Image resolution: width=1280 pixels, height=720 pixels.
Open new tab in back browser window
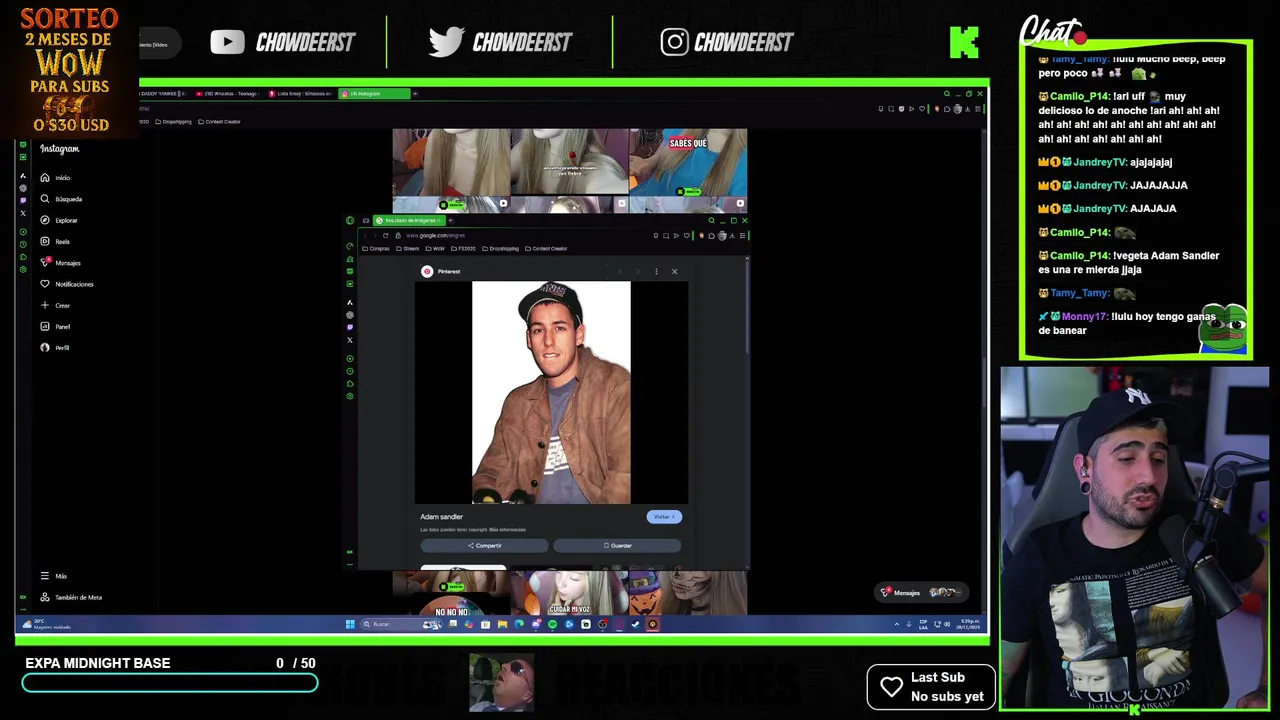point(415,93)
